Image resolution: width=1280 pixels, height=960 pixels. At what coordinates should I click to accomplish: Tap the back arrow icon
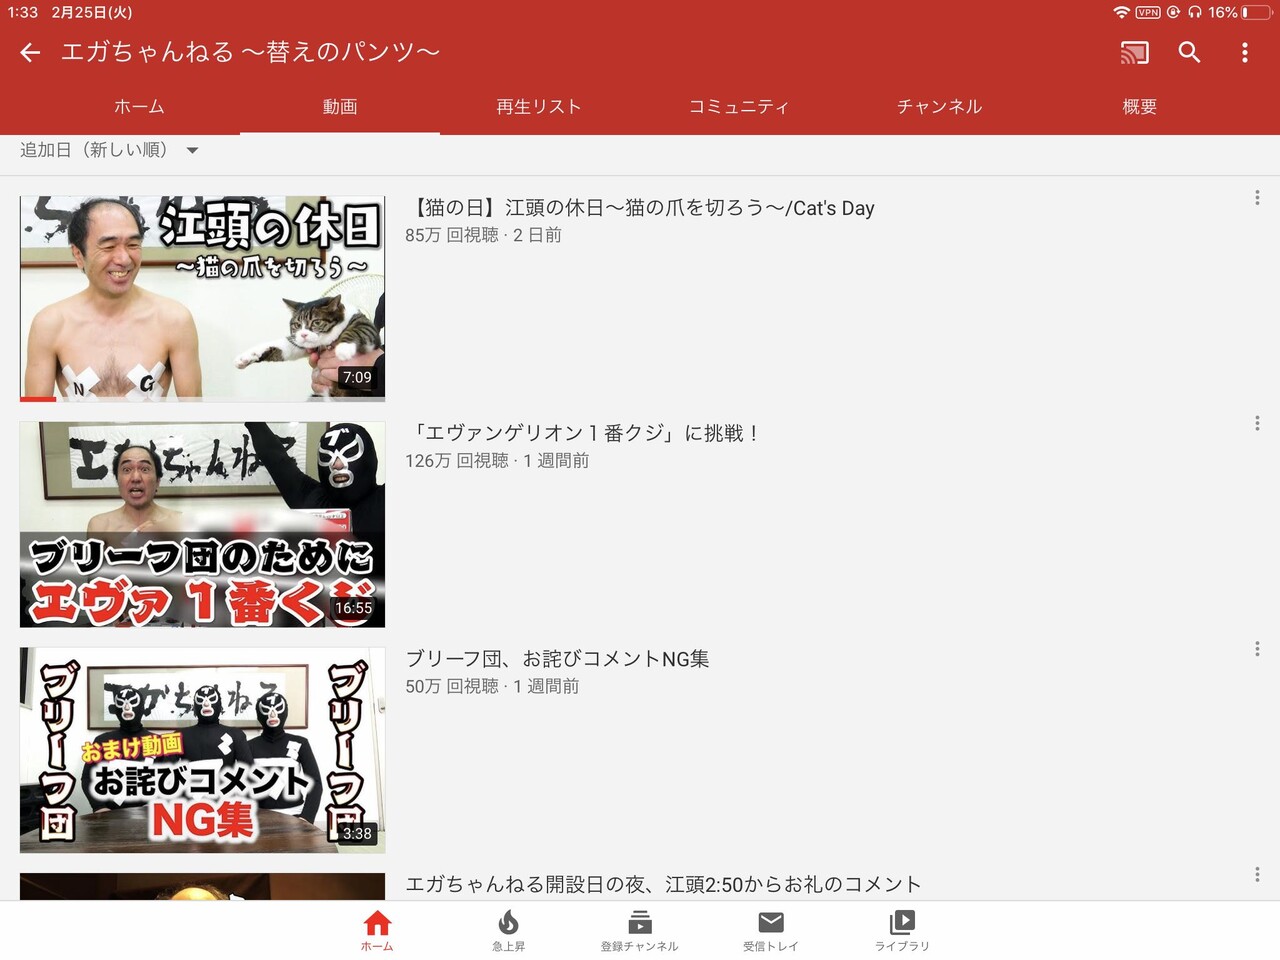click(30, 53)
